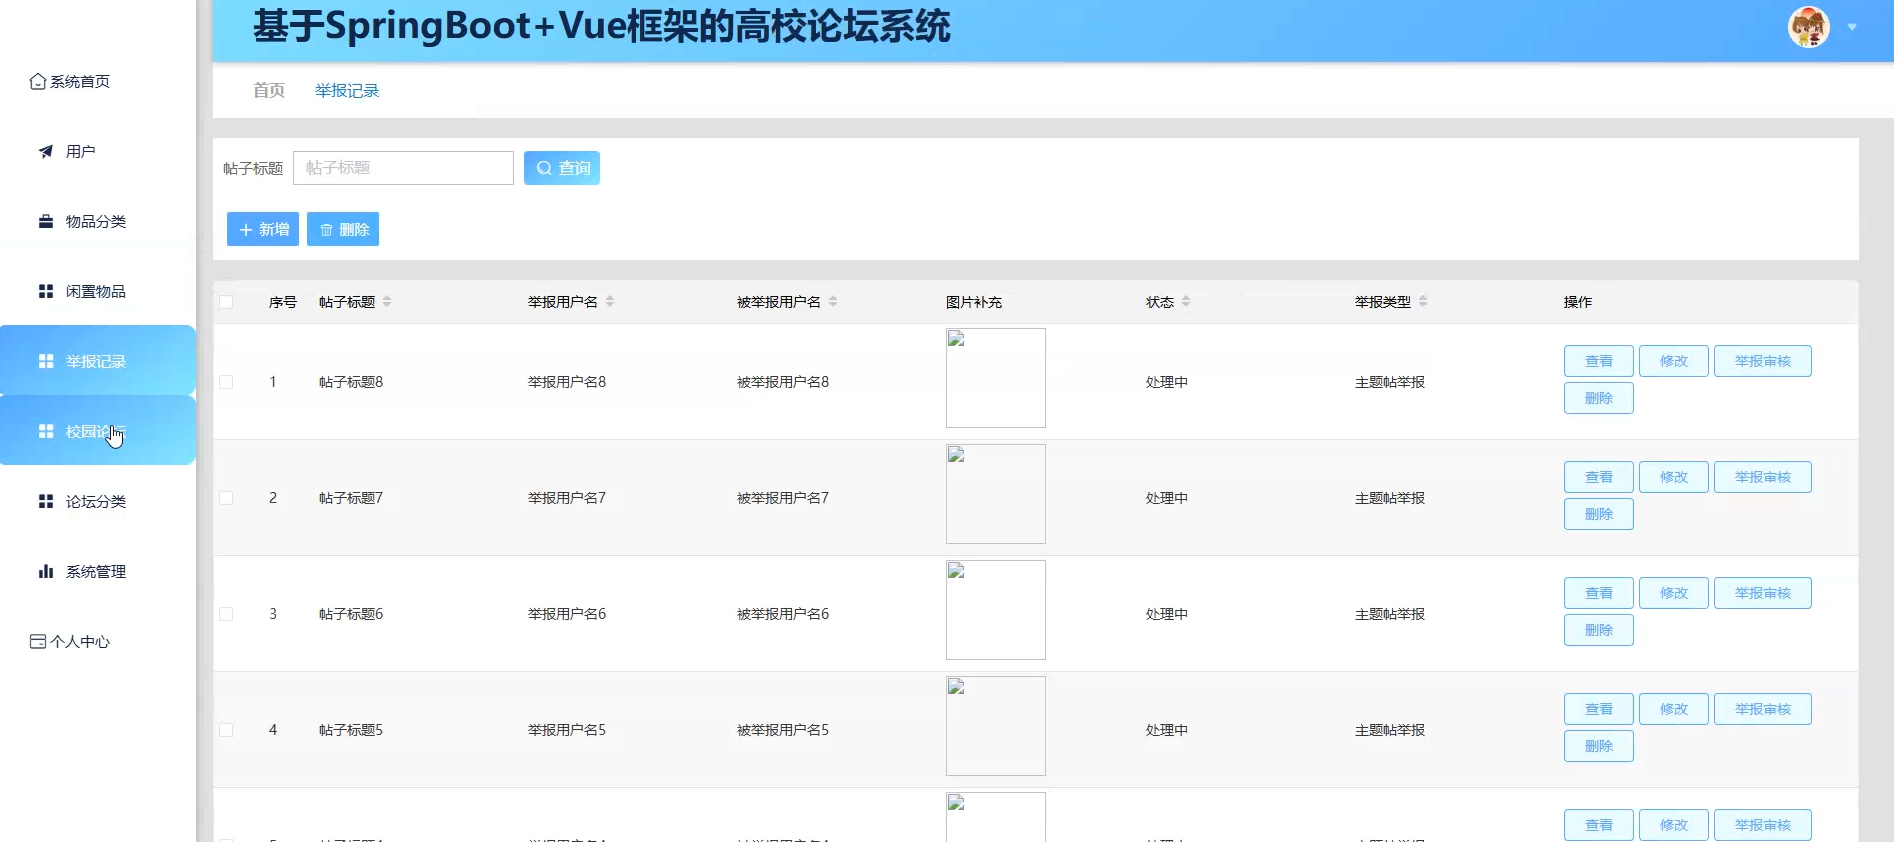Click 修改 for 帖子标题8 row
1894x842 pixels.
point(1674,361)
